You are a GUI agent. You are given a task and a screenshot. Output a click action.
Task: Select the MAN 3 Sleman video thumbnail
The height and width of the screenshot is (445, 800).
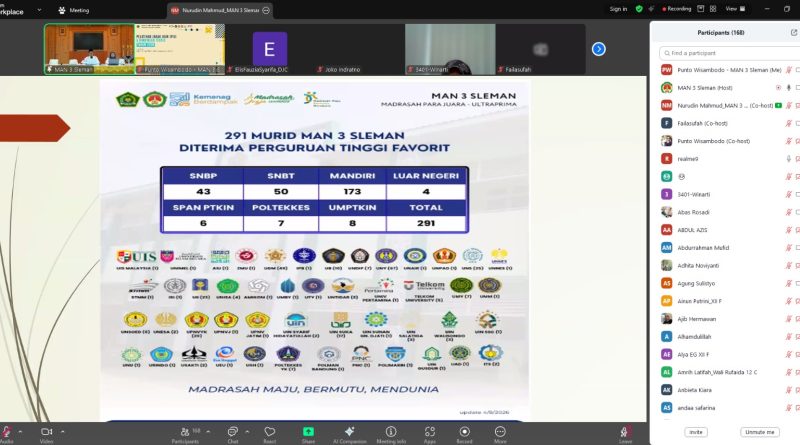tap(89, 49)
